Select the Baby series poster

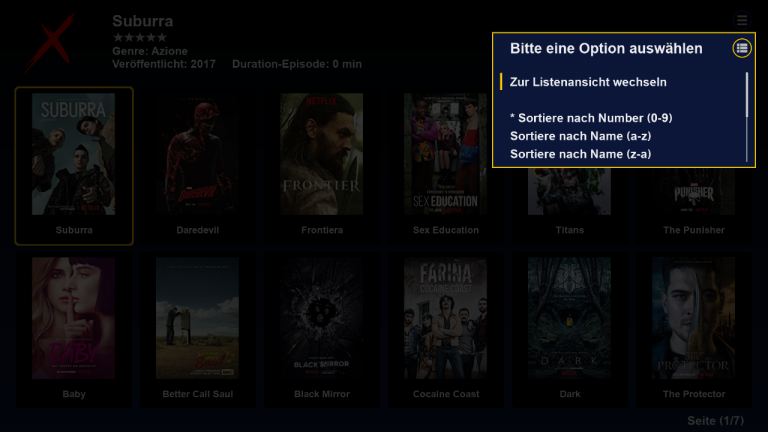73,318
